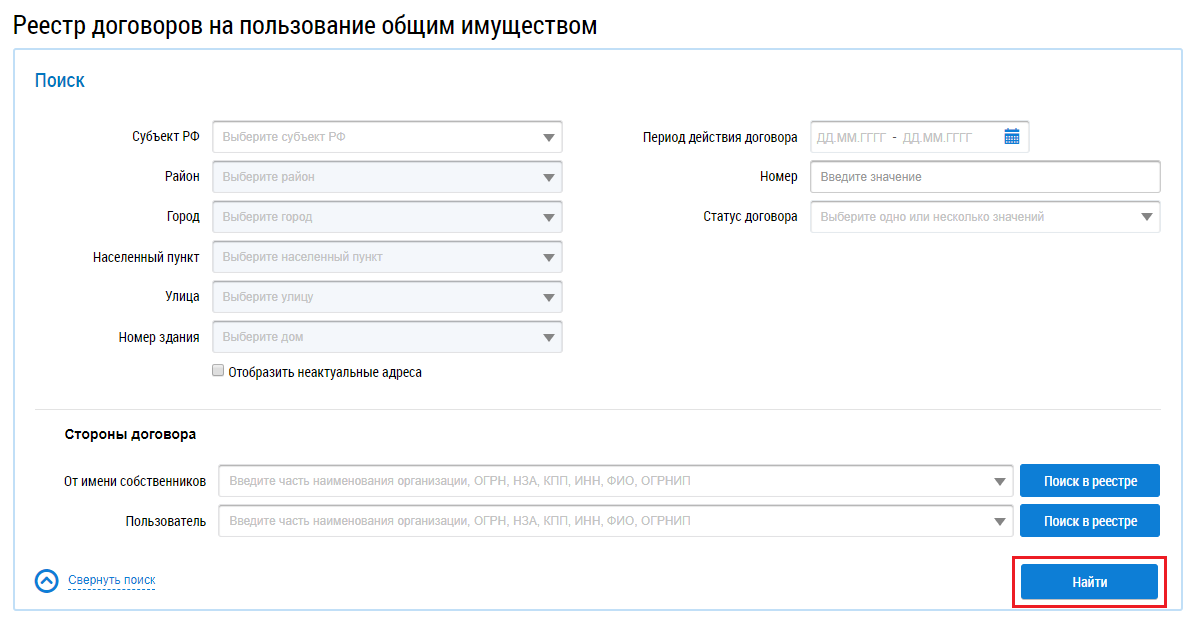Click the 'Свернуть поиск' link
Viewport: 1201px width, 622px height.
(111, 580)
